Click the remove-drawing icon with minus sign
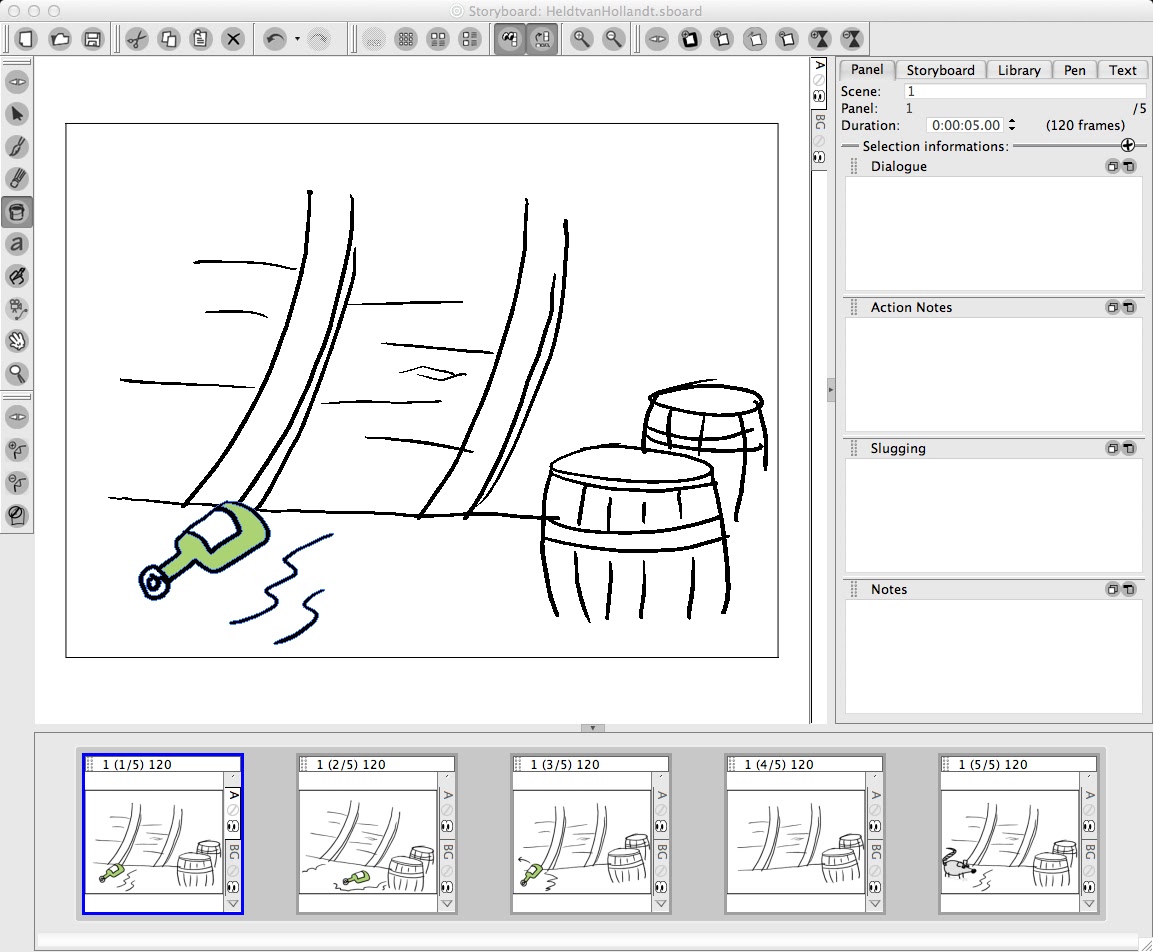Screen dimensions: 1153x952 18,482
